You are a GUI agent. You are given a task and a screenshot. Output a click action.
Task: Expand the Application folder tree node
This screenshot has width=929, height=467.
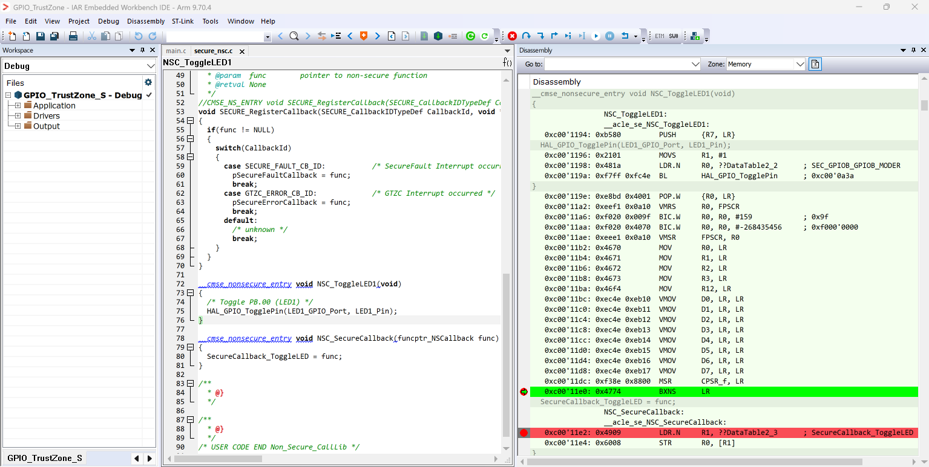[18, 105]
